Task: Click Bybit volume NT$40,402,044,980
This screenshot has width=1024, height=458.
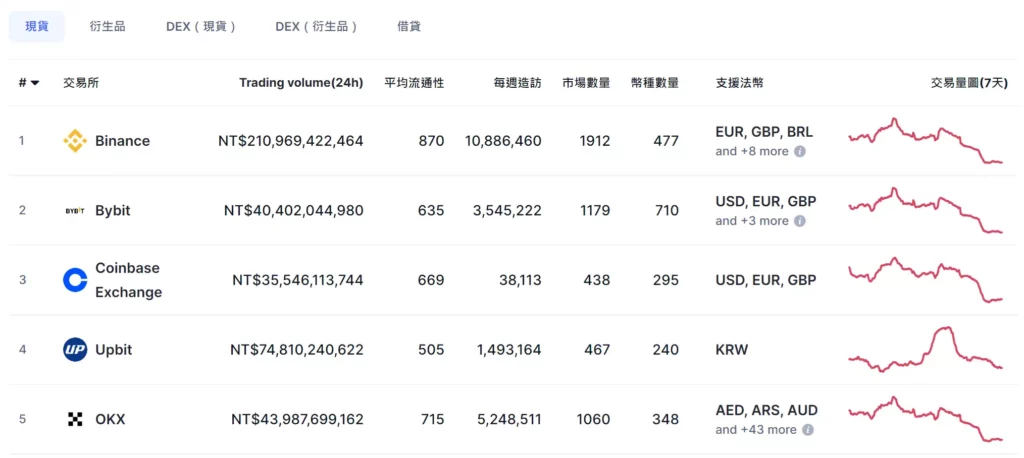Action: coord(294,211)
